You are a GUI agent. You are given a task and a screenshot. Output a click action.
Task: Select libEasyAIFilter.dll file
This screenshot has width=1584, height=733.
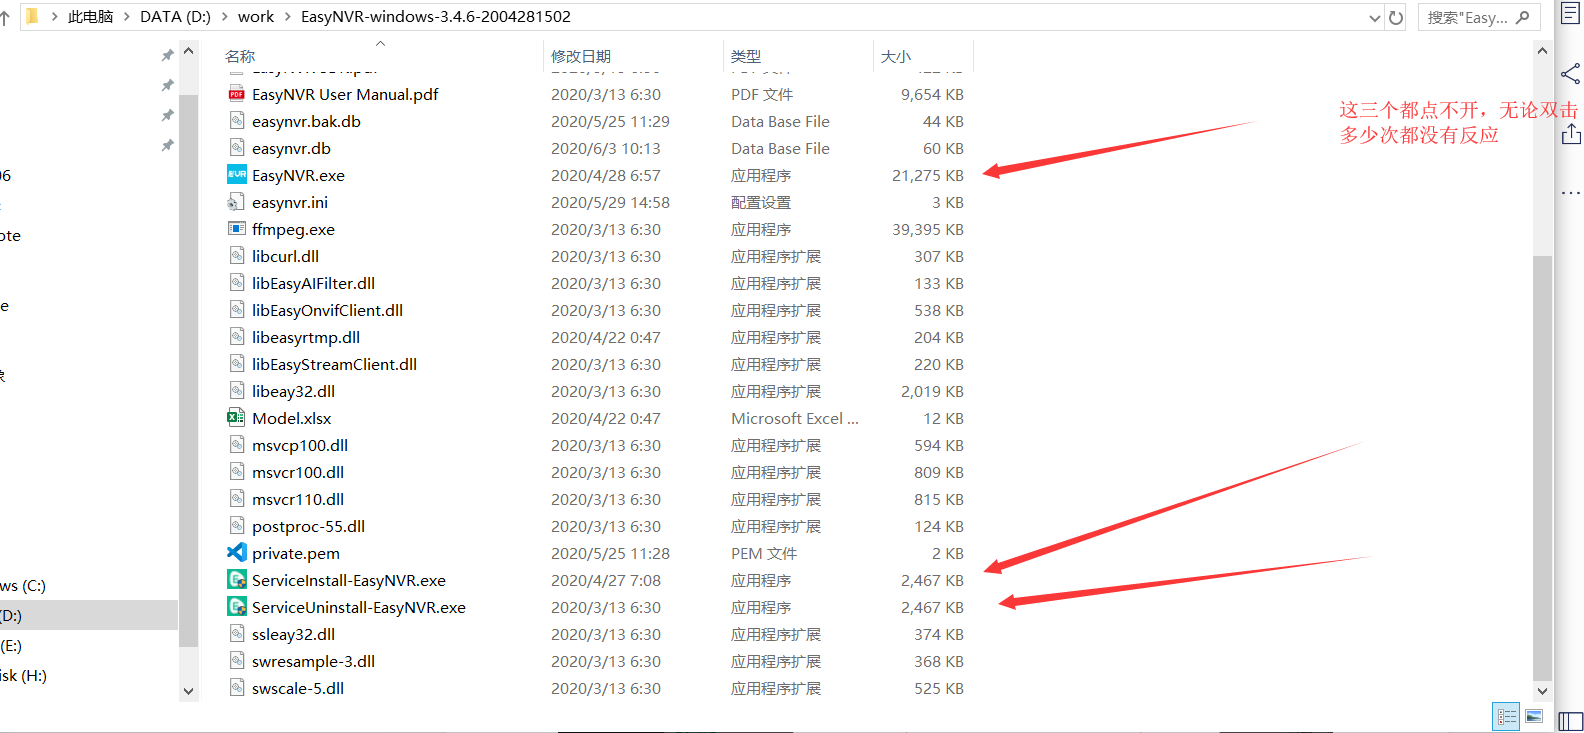[x=313, y=283]
